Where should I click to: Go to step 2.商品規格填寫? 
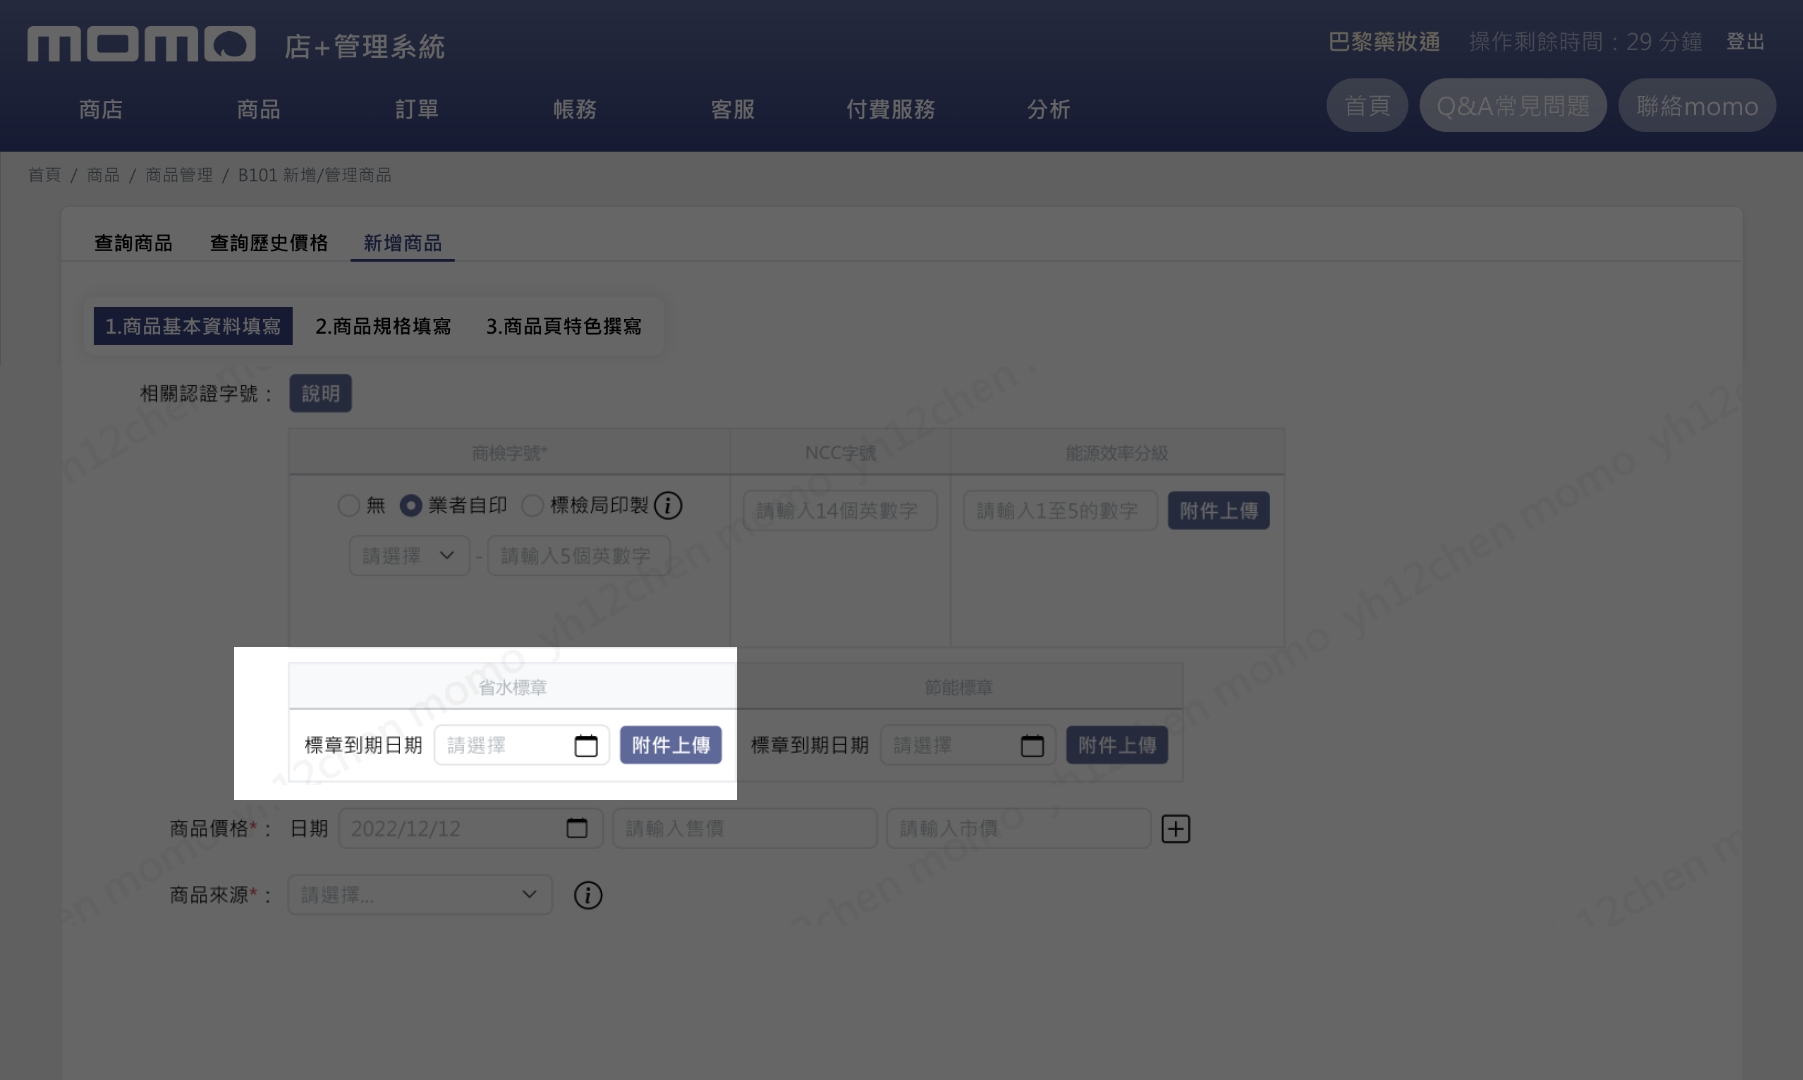383,326
